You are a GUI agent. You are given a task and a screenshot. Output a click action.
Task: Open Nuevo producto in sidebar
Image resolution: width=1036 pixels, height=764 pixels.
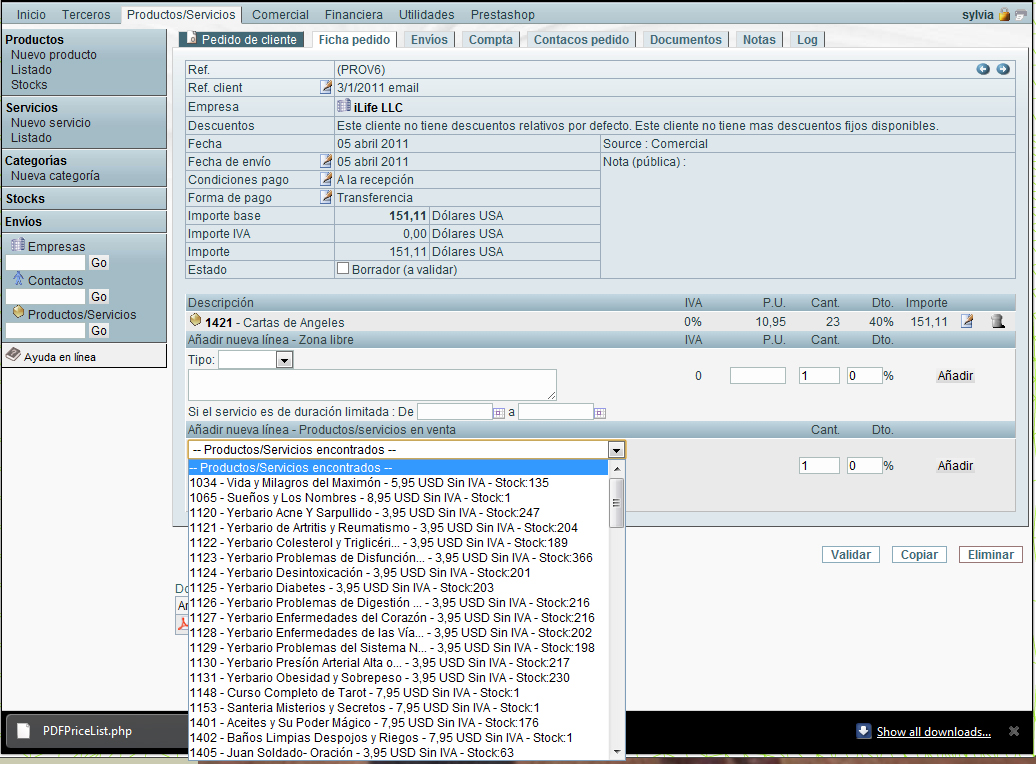(x=54, y=55)
